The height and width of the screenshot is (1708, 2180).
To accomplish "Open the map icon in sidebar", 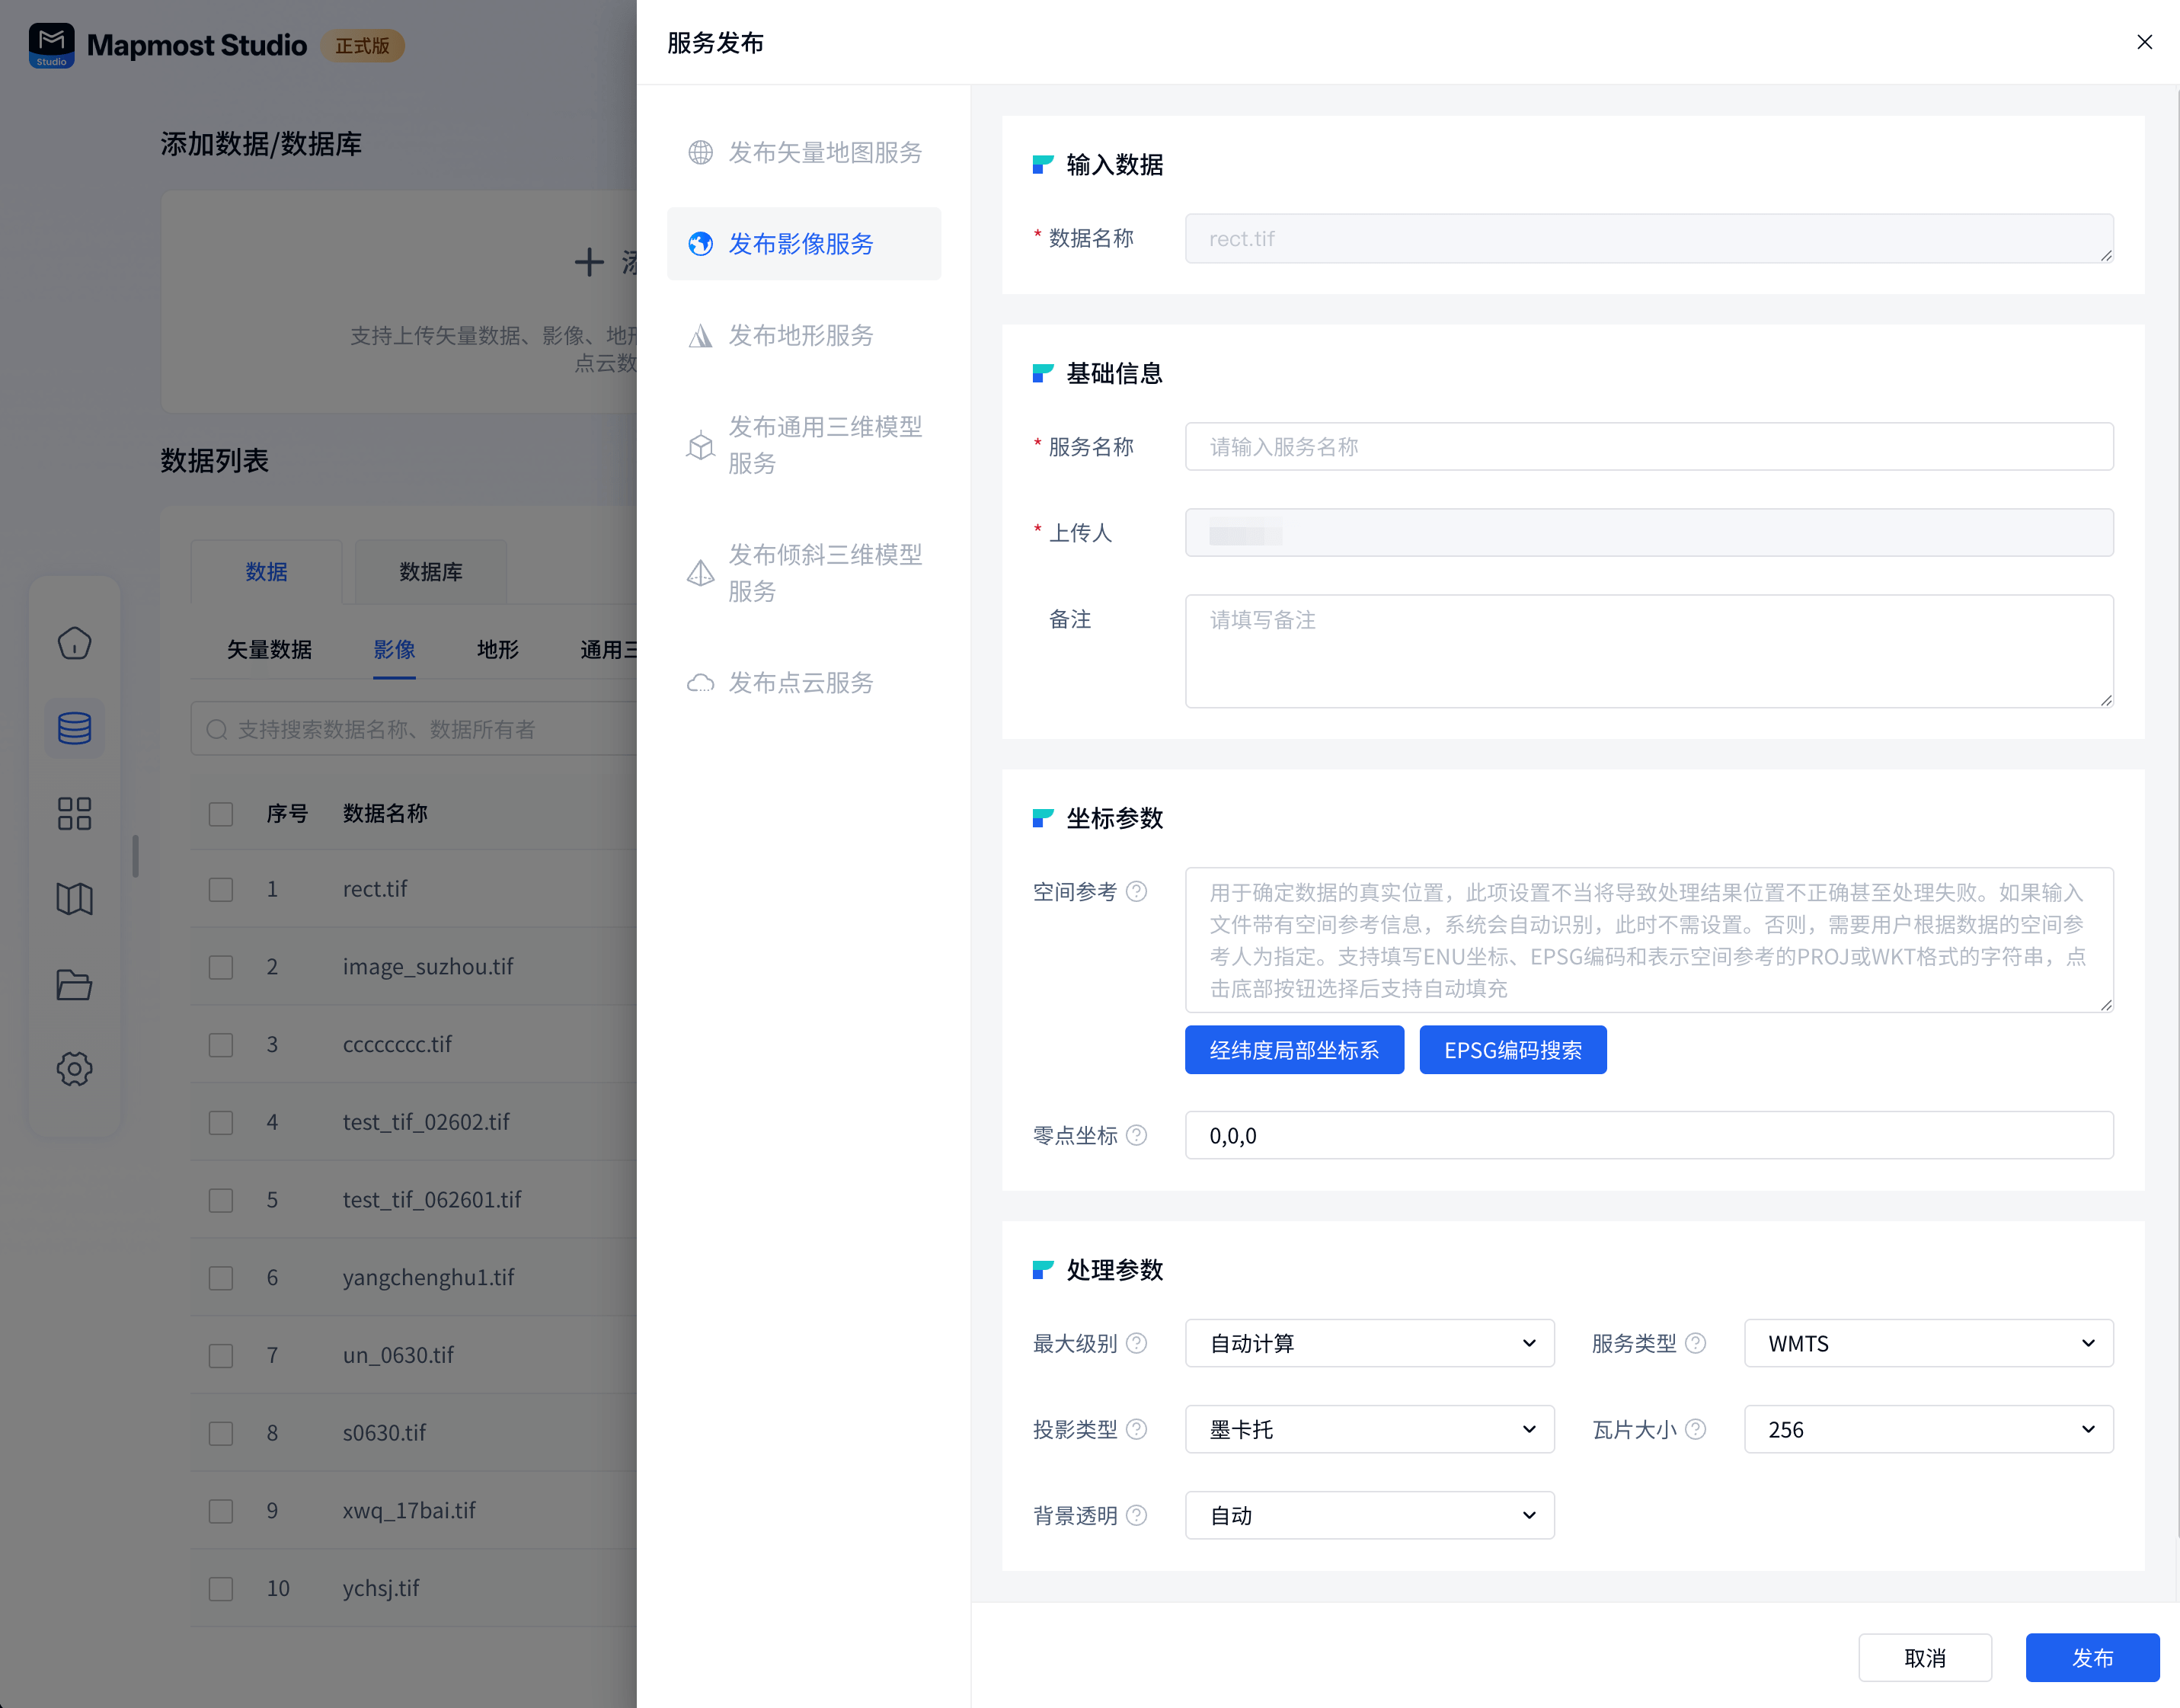I will [x=74, y=899].
